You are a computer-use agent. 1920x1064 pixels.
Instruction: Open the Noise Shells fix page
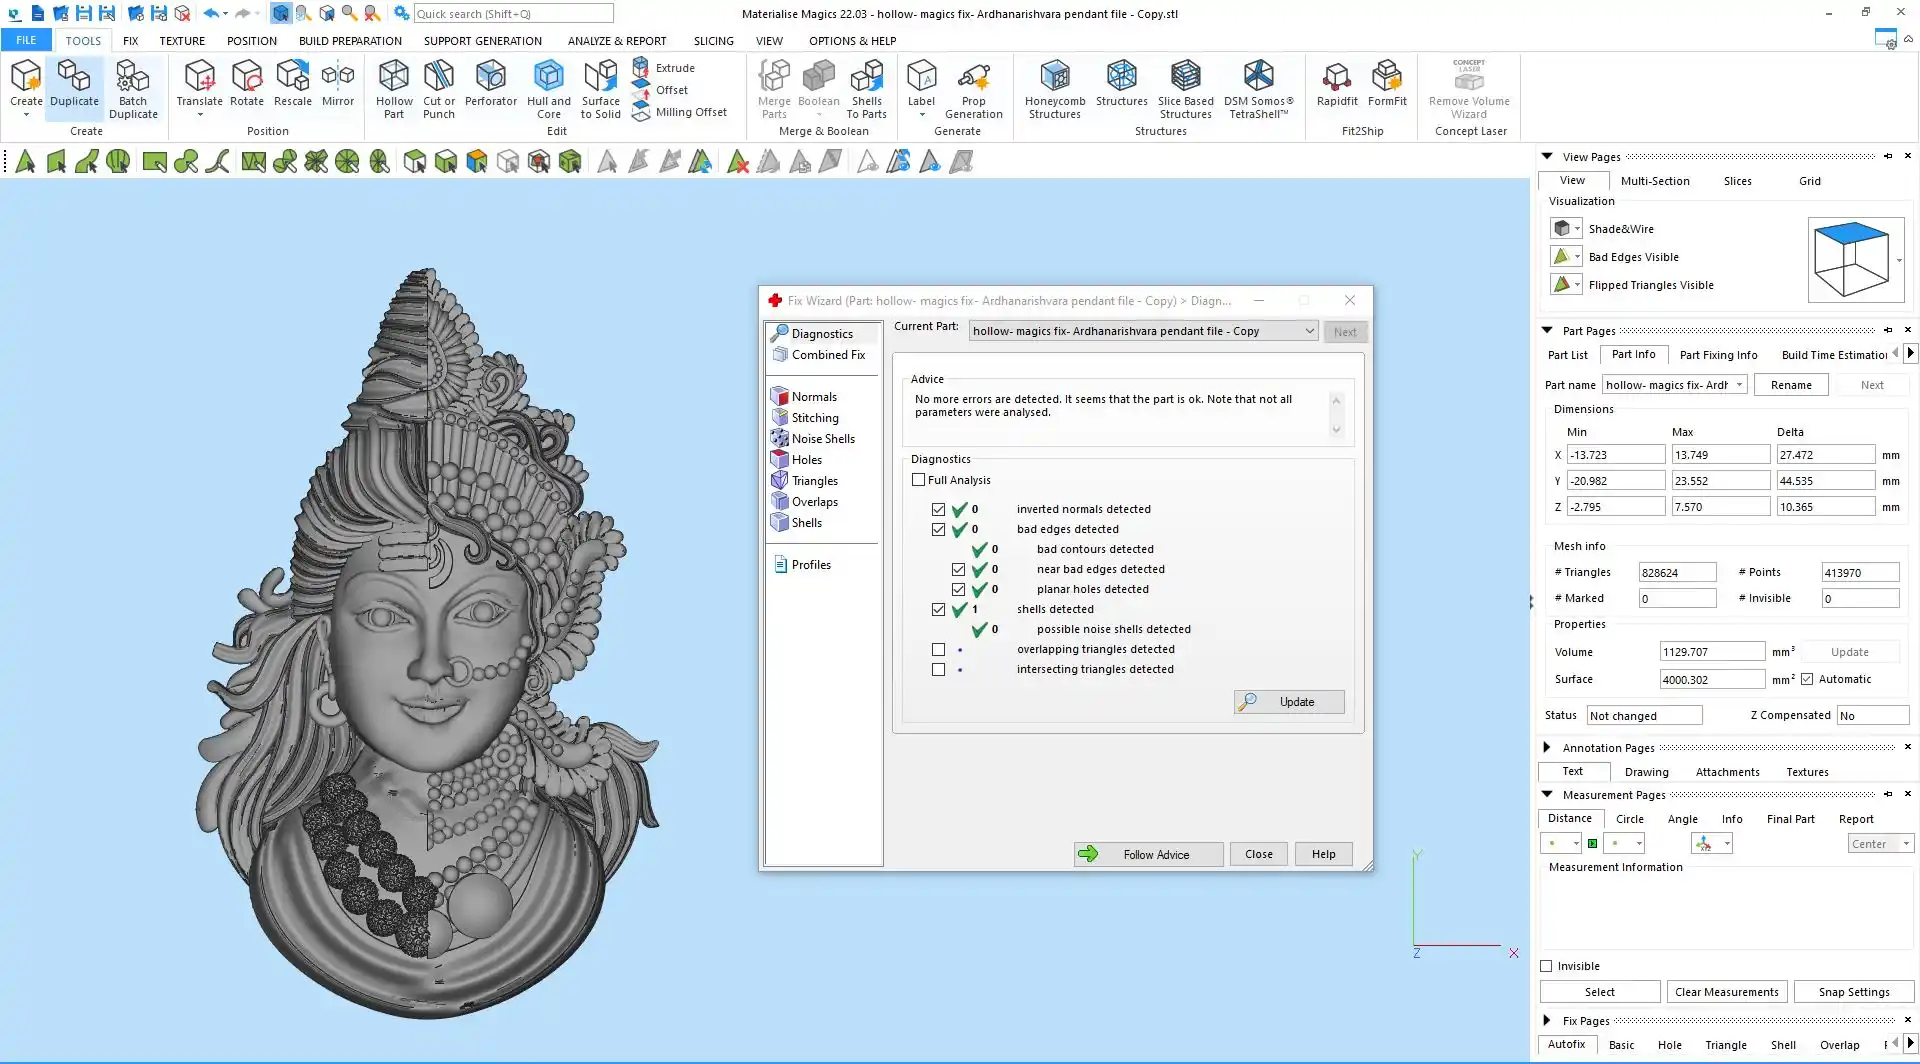click(822, 439)
